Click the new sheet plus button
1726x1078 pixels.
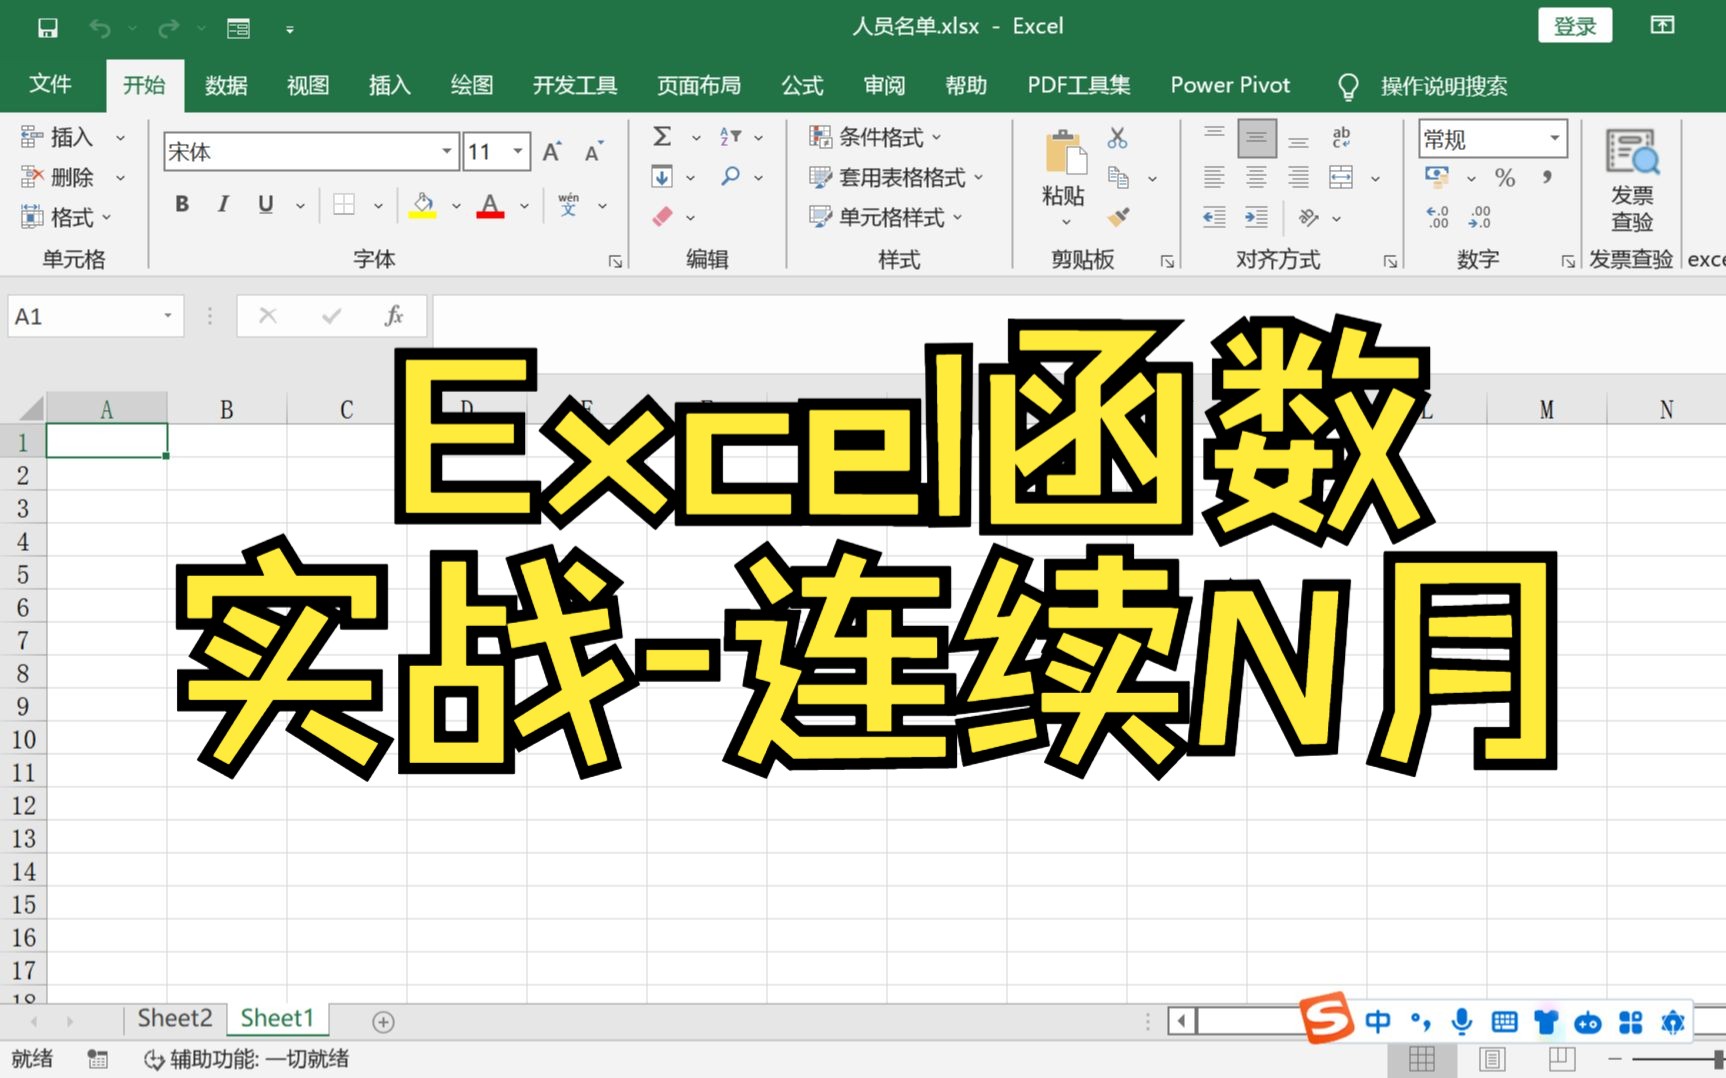(382, 1021)
